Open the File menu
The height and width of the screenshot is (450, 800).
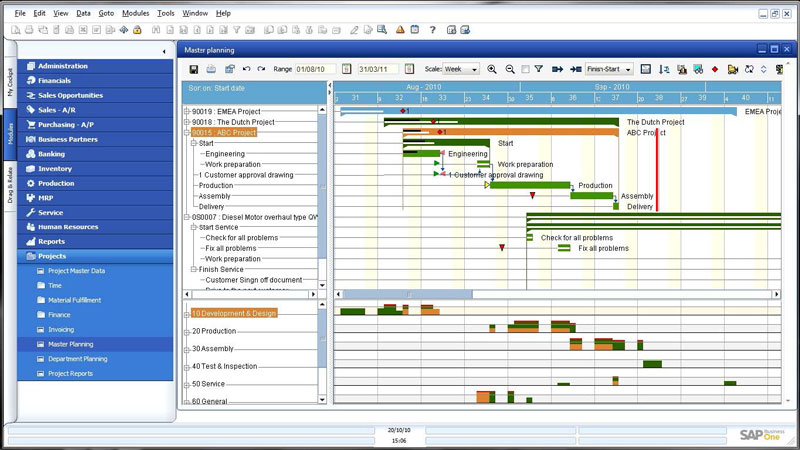tap(20, 13)
